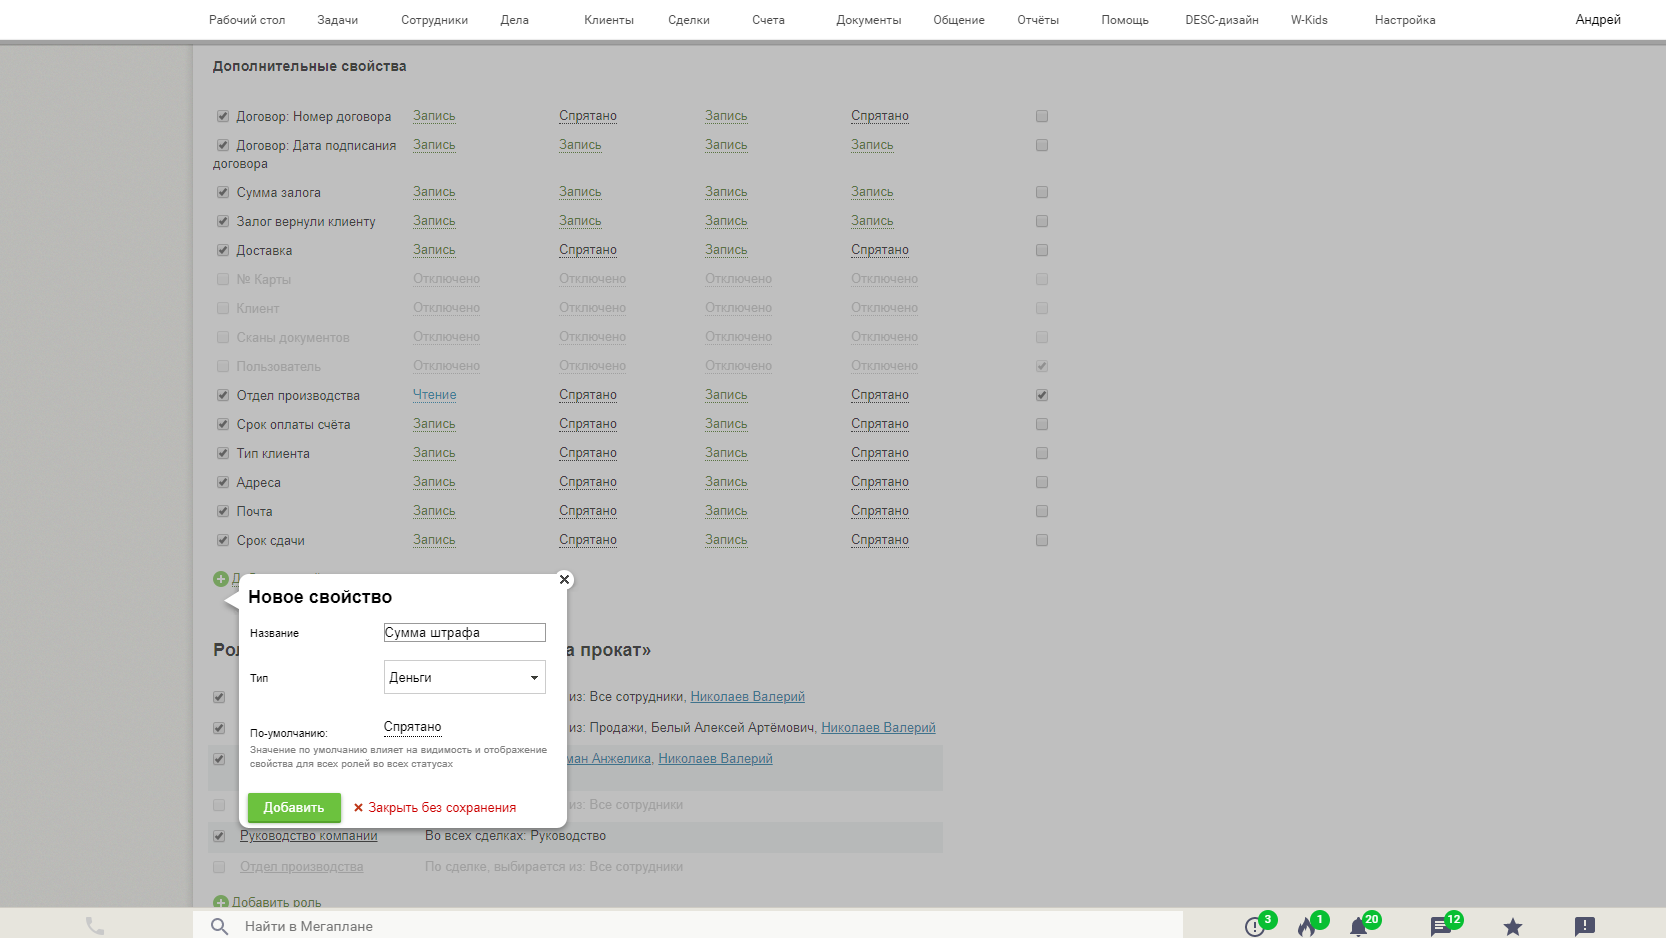Open the Отдел производства role link near bottom
Viewport: 1666px width, 938px height.
point(302,867)
